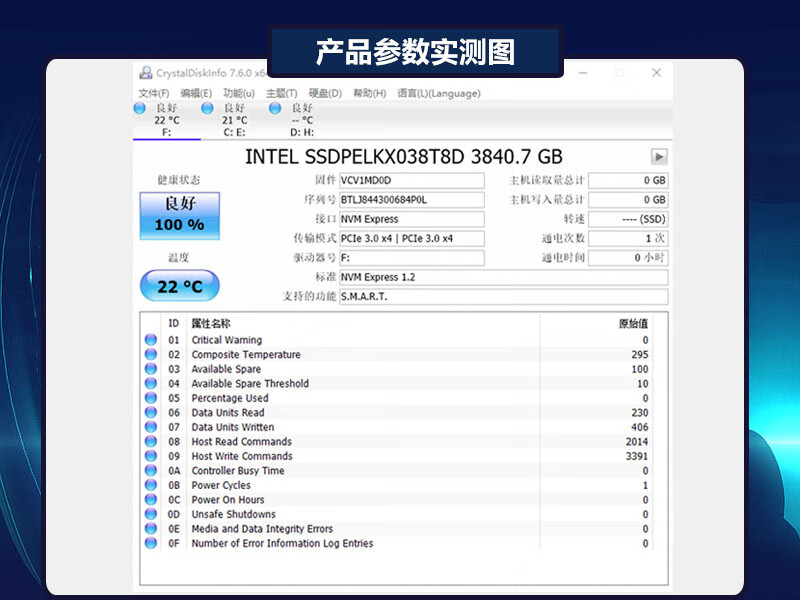This screenshot has height=600, width=800.
Task: Click the status circle for drives D: H:
Action: coord(275,108)
